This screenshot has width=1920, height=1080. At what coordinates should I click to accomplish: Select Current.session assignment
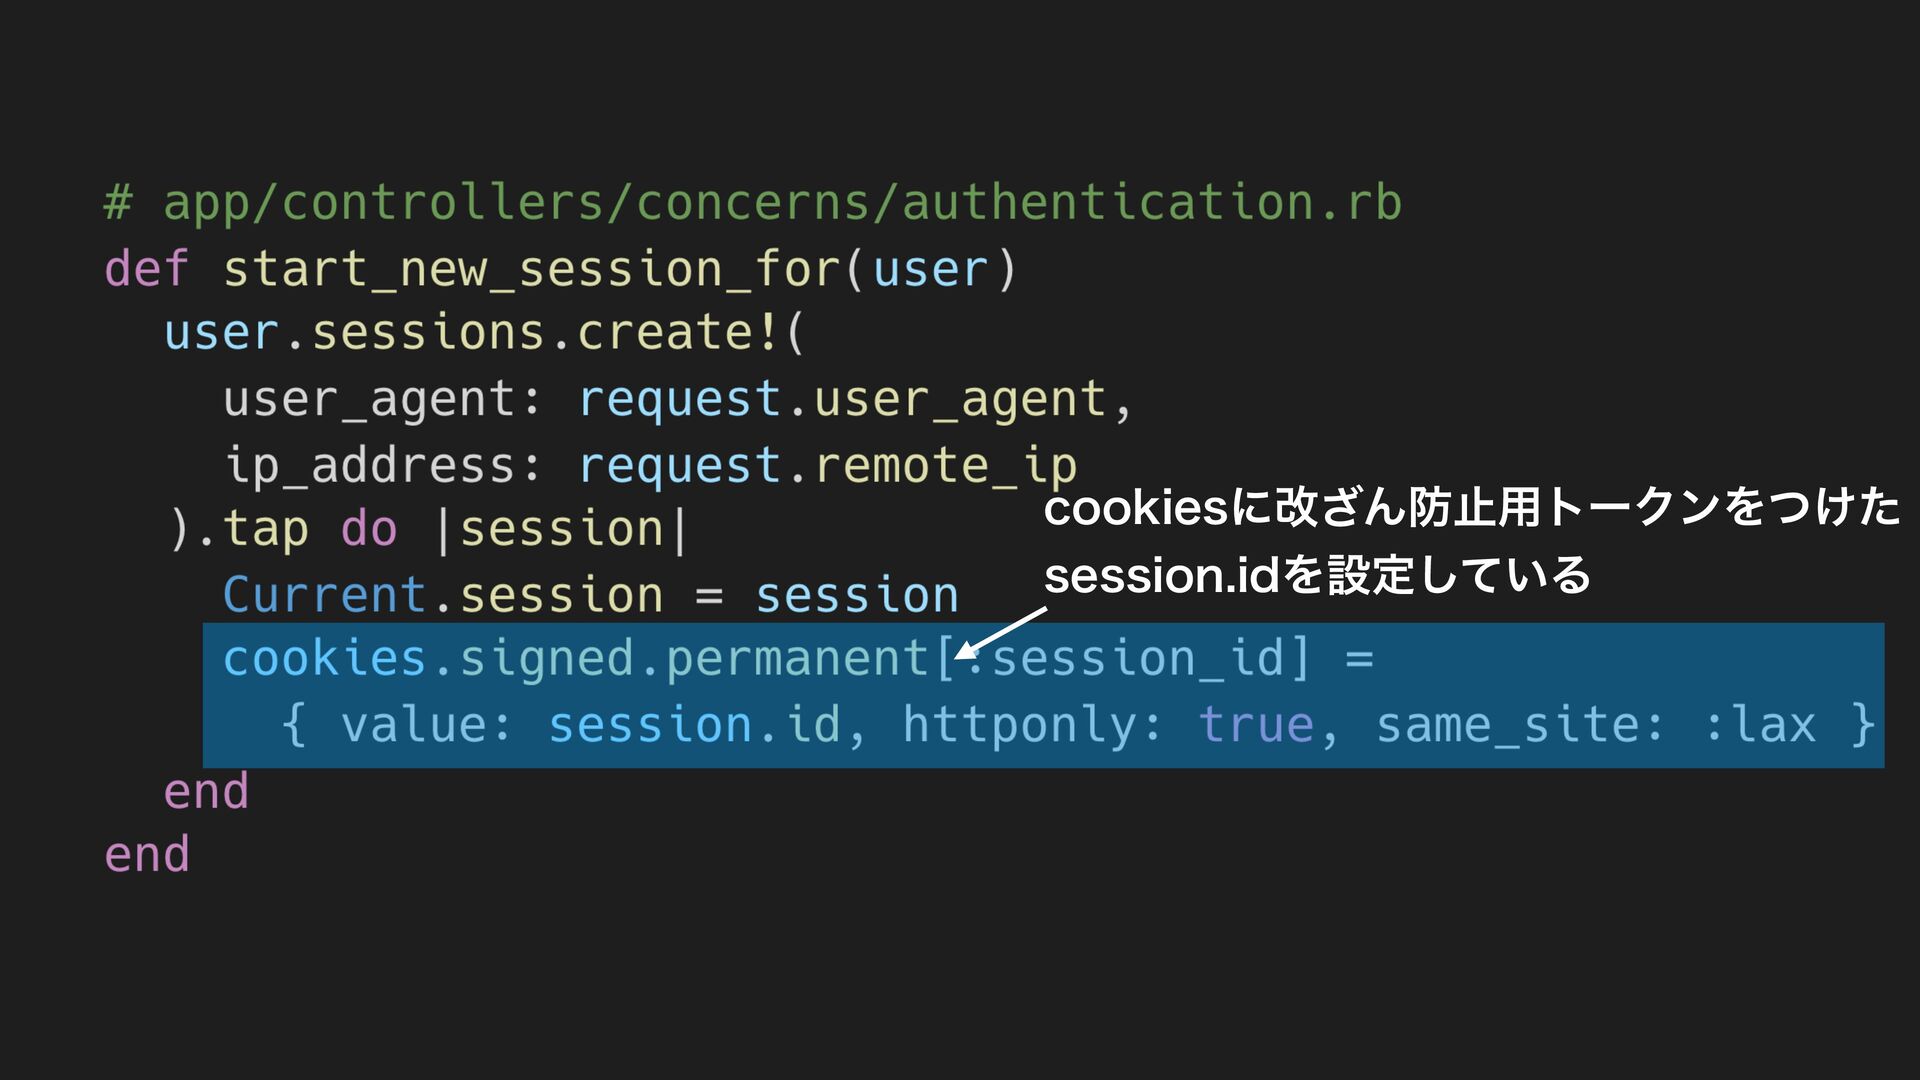point(590,595)
